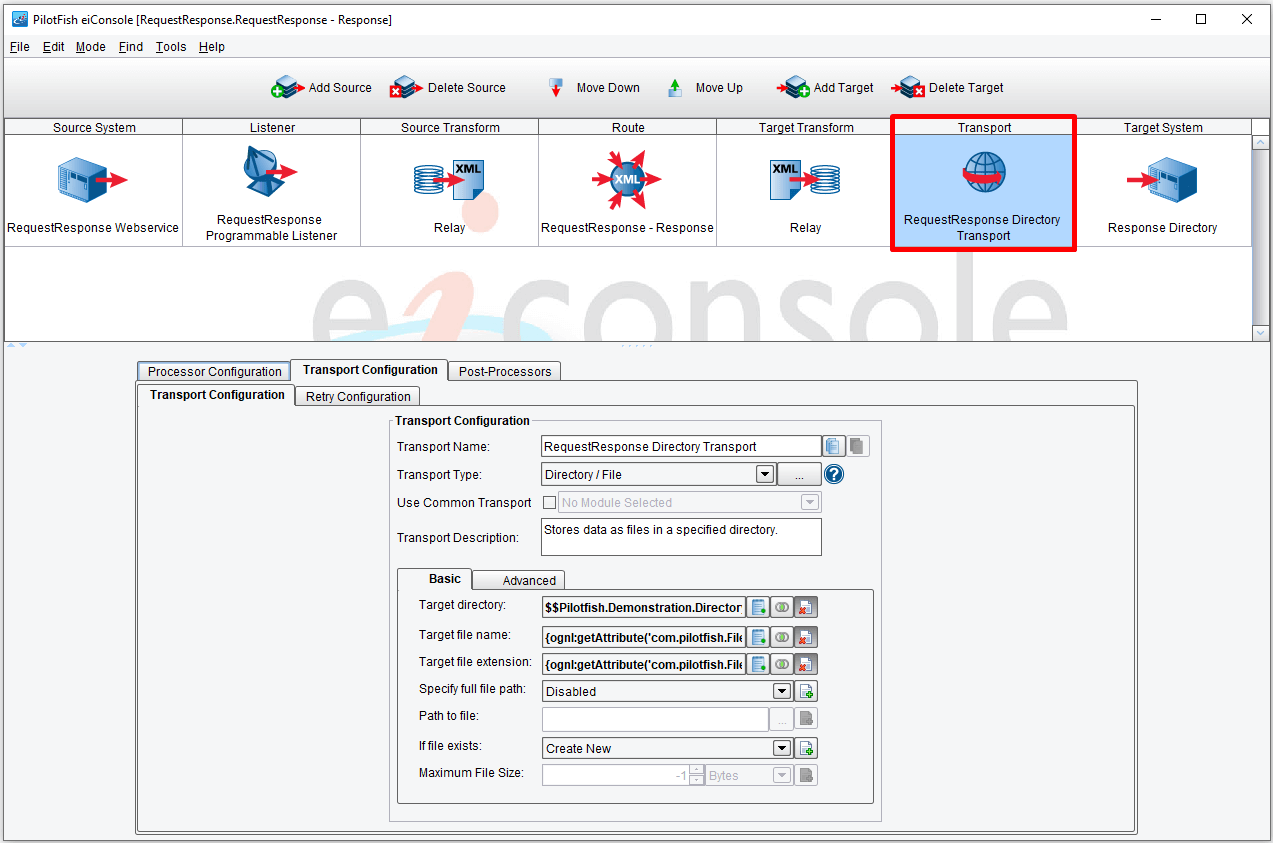
Task: Click the red-x clear icon beside Target directory
Action: pyautogui.click(x=806, y=607)
